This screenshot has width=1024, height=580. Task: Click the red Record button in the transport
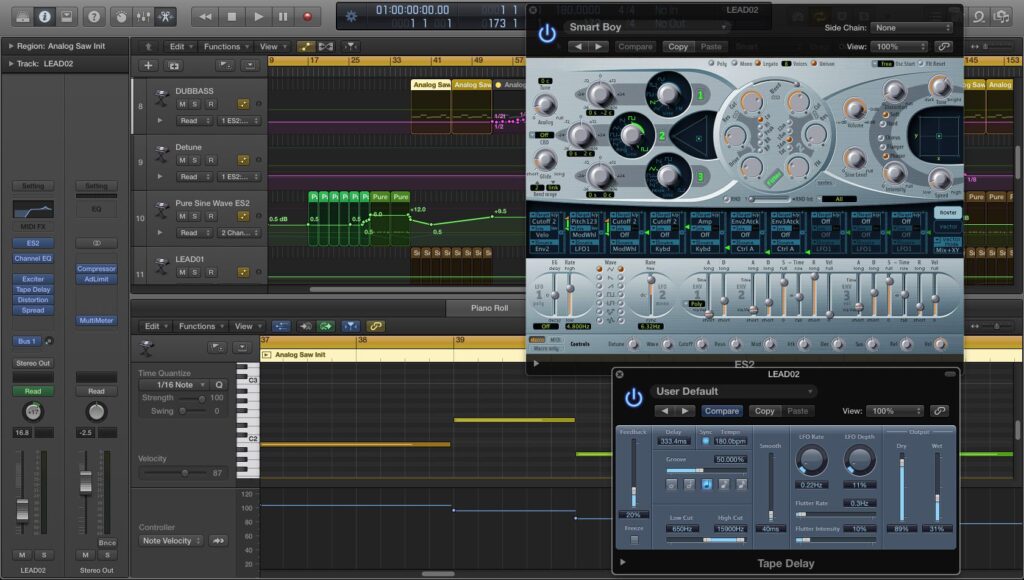pos(308,16)
